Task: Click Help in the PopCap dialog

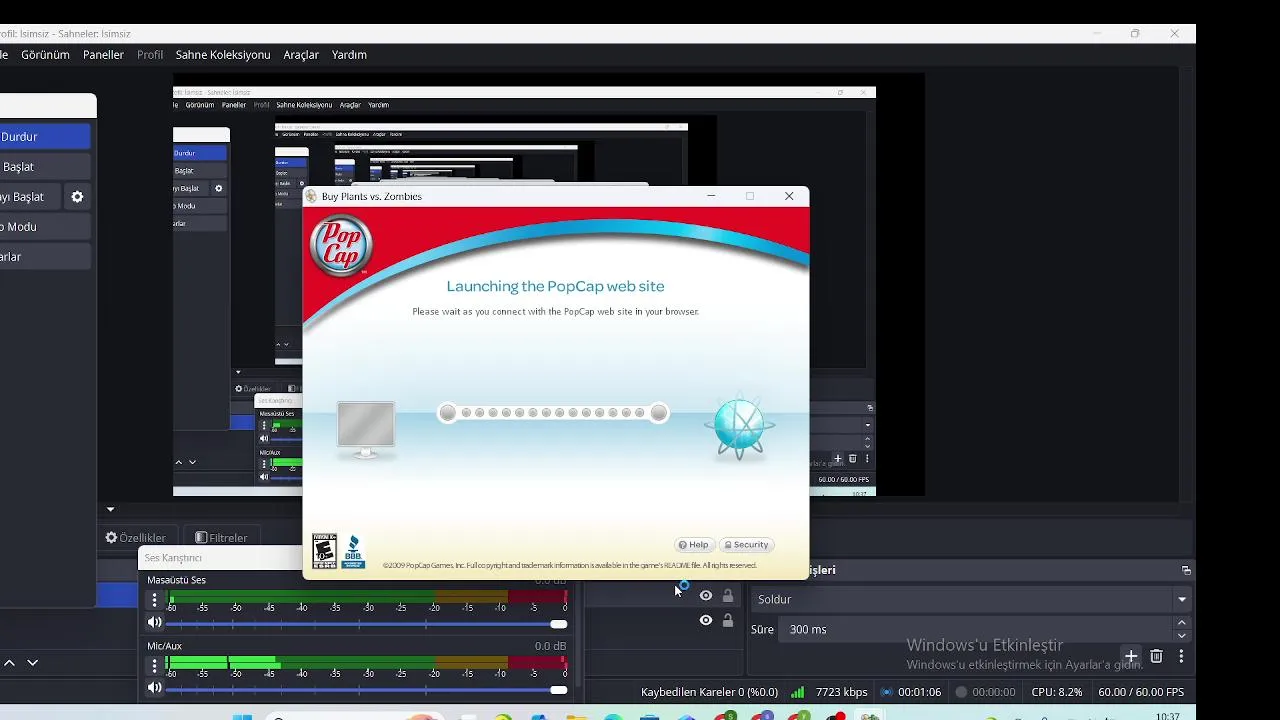Action: tap(694, 545)
